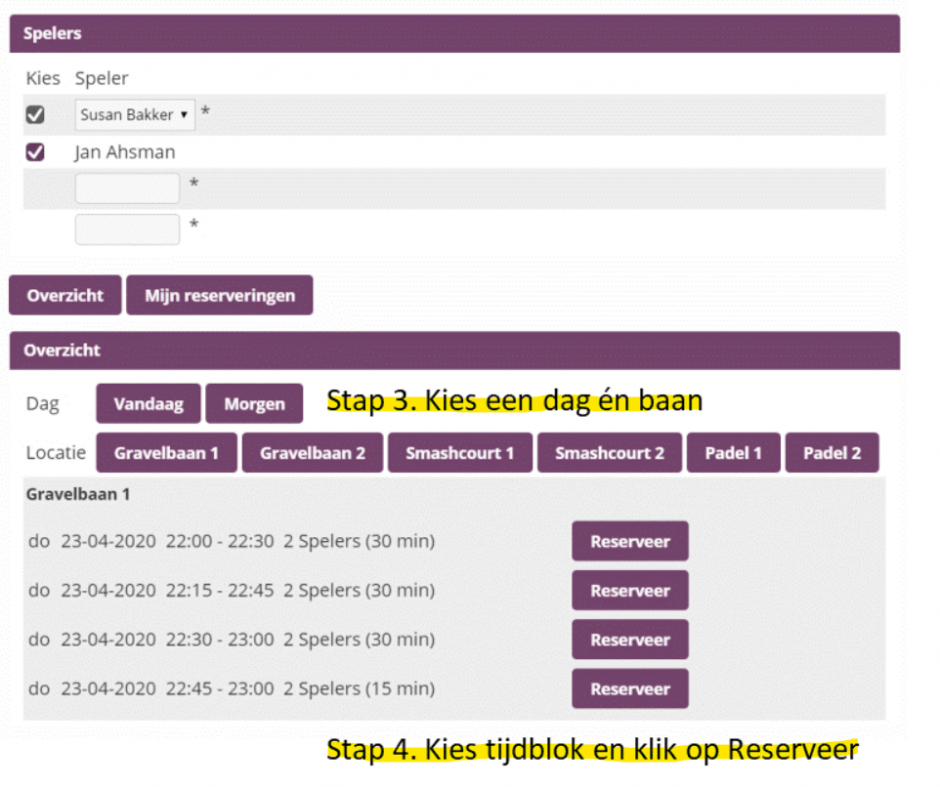
Task: Click the second empty player input field
Action: click(127, 229)
